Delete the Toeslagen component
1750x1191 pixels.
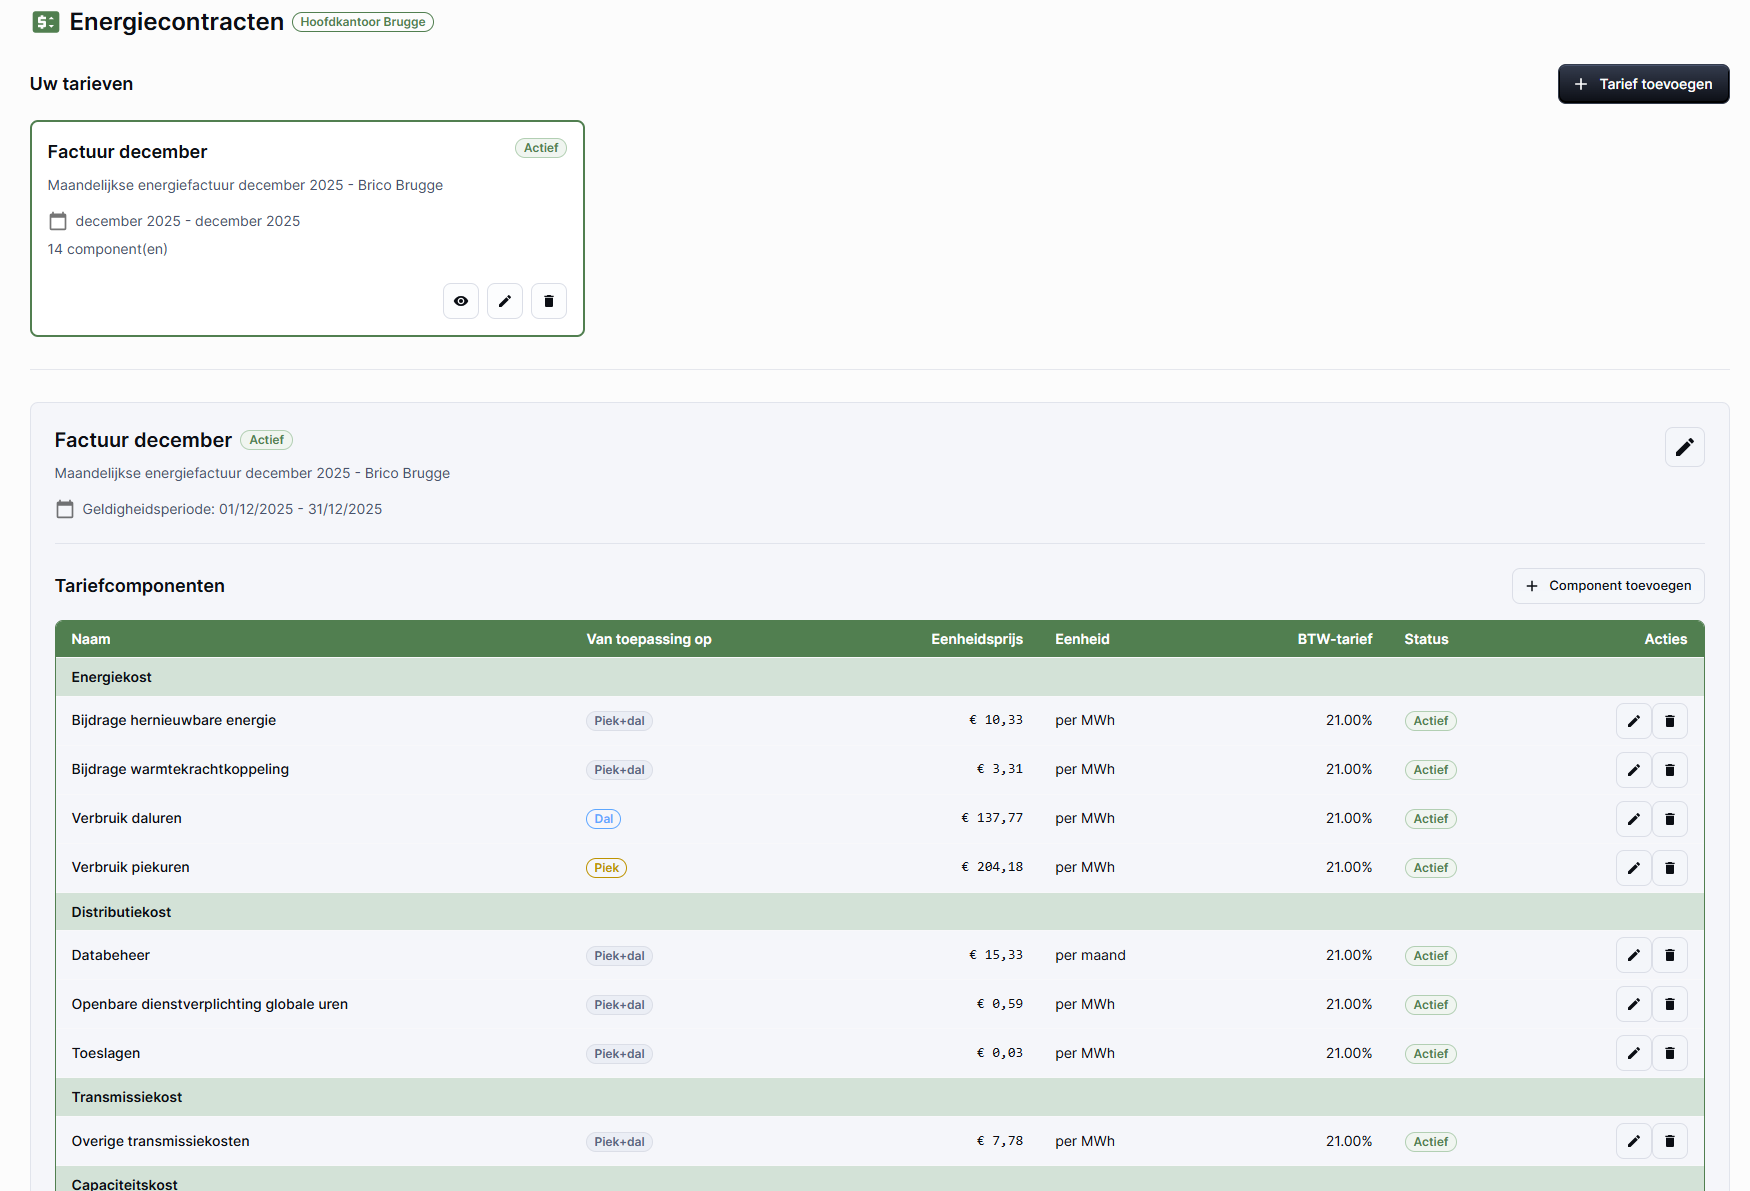coord(1670,1054)
